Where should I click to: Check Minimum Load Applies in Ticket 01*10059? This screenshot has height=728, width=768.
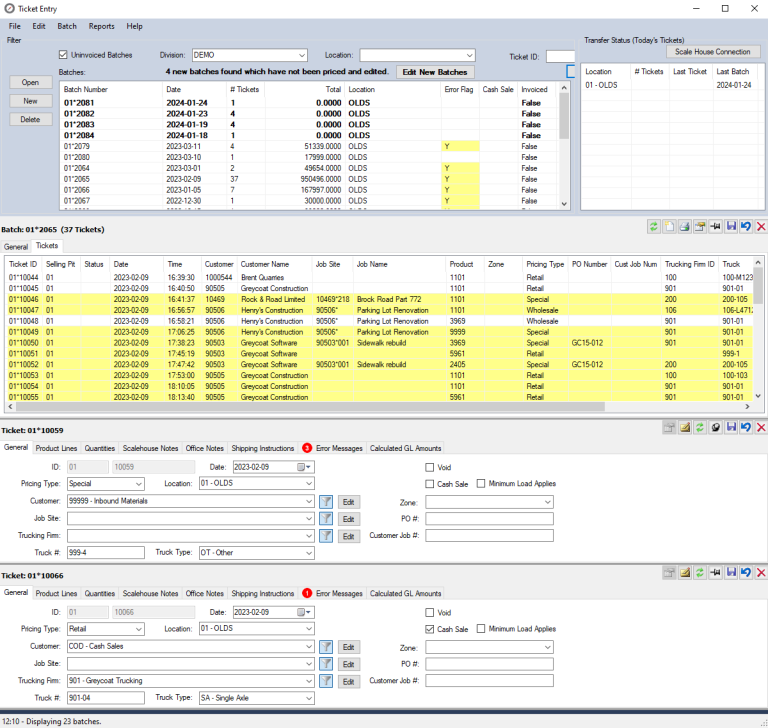tap(481, 484)
